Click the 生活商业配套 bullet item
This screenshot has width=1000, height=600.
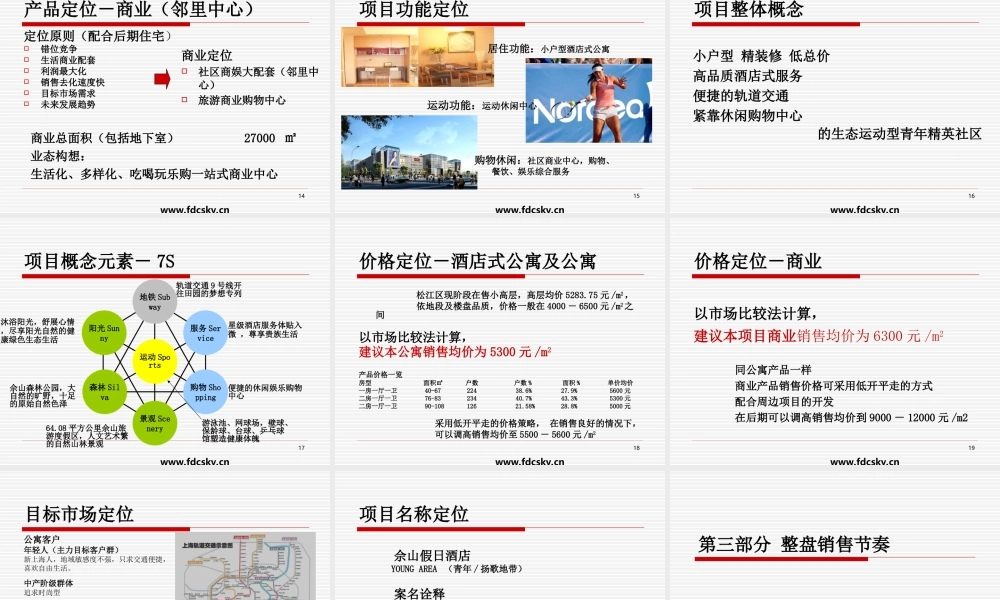68,60
